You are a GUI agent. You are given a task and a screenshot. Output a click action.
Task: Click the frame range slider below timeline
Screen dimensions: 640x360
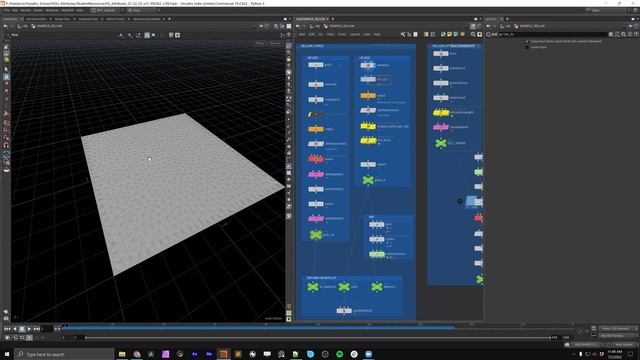pos(318,338)
